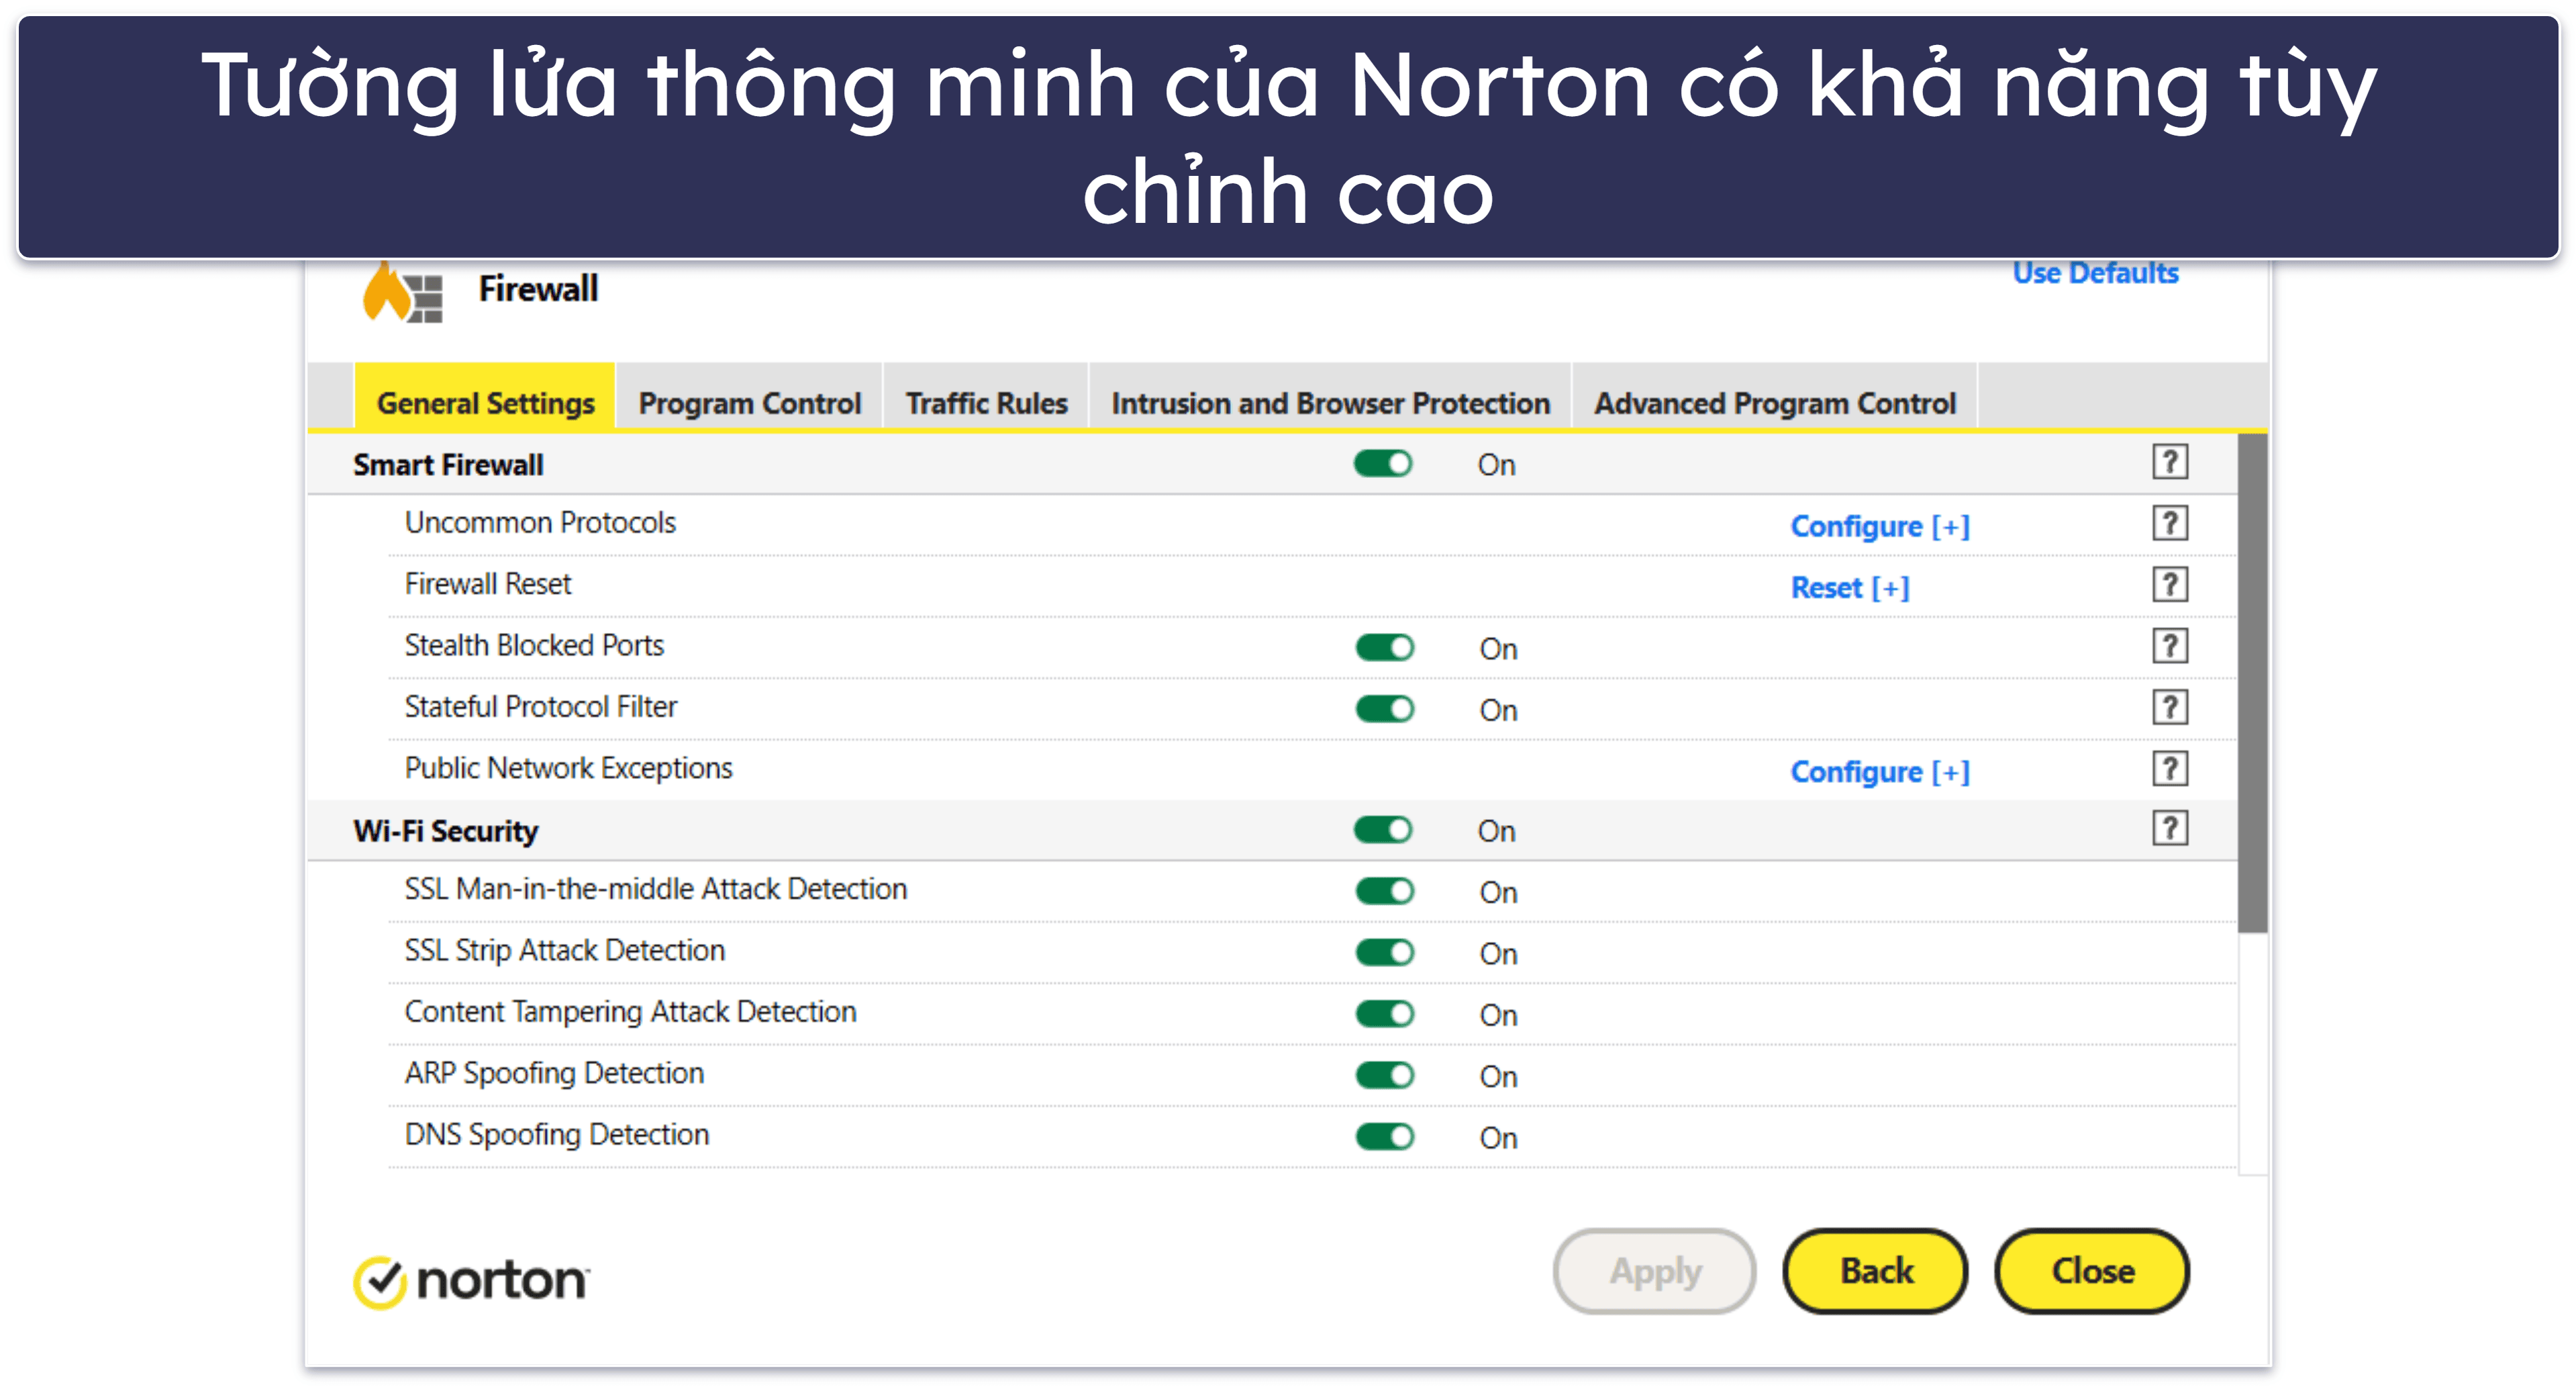Open help for Stealth Blocked Ports

pos(2169,646)
